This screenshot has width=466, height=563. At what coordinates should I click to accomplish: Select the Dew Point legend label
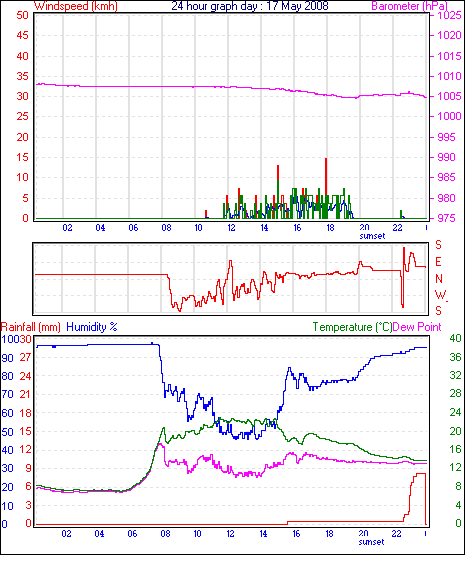(417, 327)
